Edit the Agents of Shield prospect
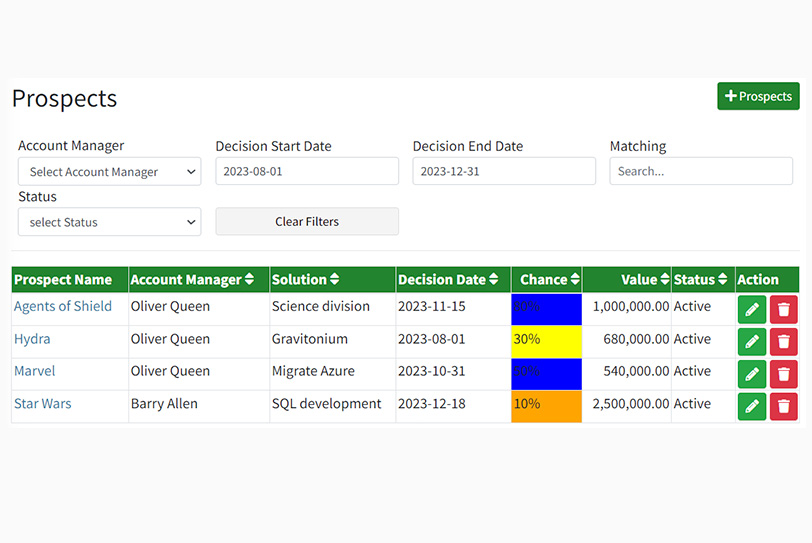Screen dimensions: 812x543 (x=752, y=309)
